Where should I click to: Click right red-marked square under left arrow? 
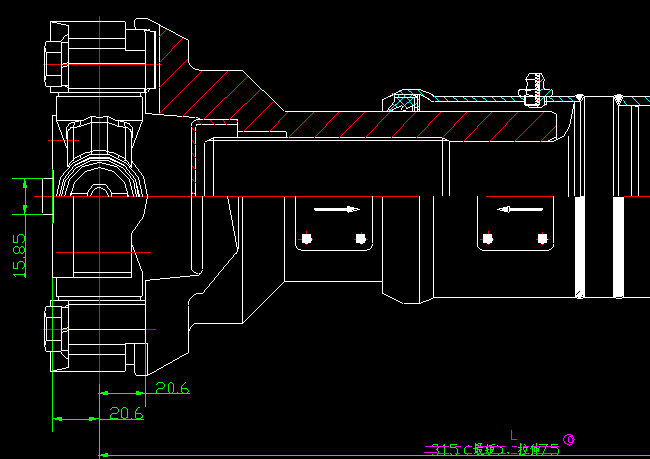[x=543, y=238]
